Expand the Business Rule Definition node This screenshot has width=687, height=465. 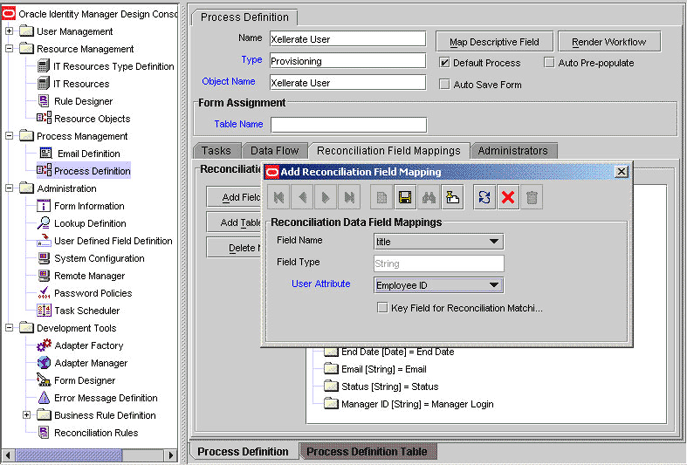click(27, 415)
